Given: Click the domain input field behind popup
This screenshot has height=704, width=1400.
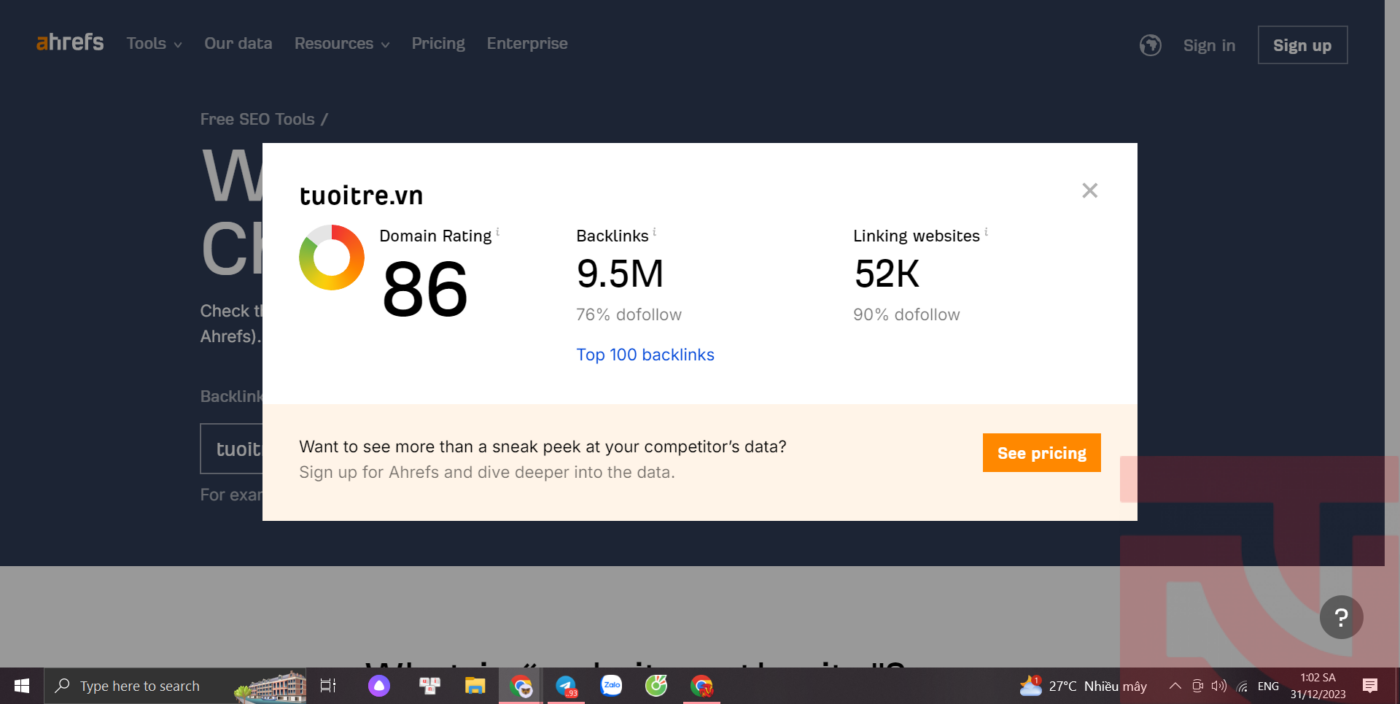Looking at the screenshot, I should pos(231,449).
